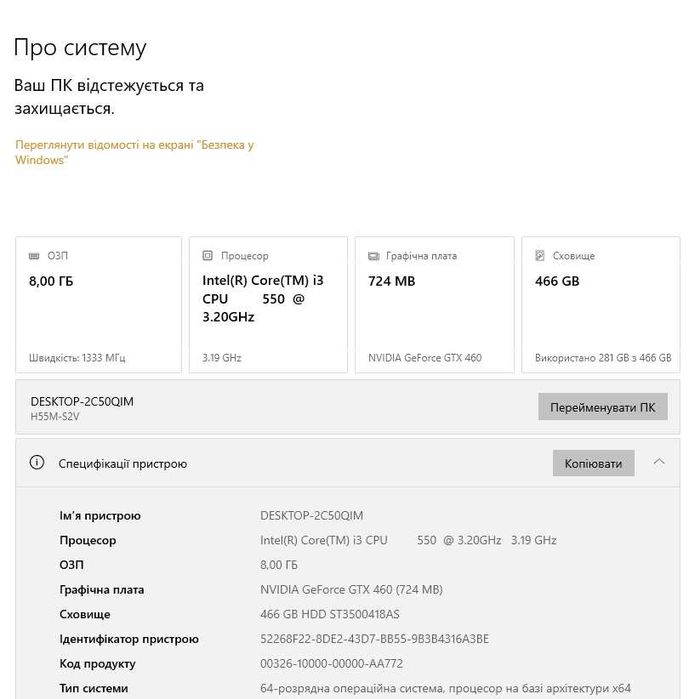Click the device ID value
Image resolution: width=689 pixels, height=699 pixels.
tap(374, 639)
